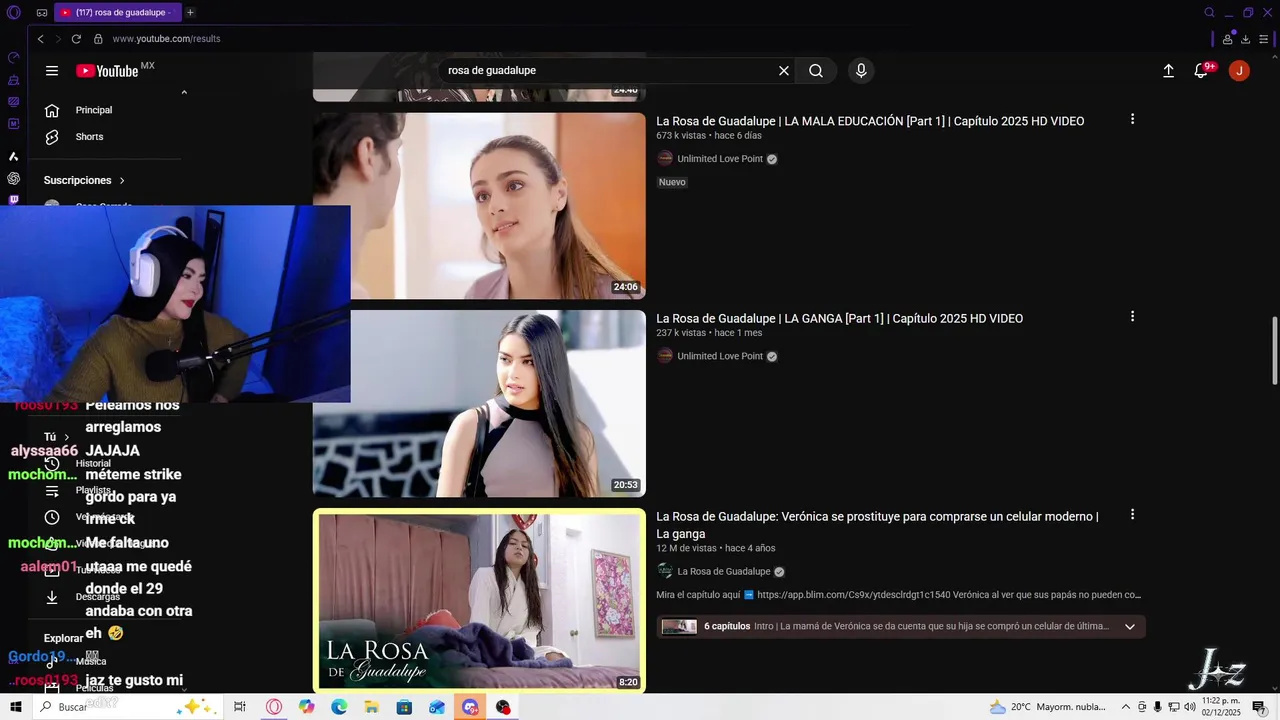The height and width of the screenshot is (720, 1280).
Task: Expand Suscripciones section chevron
Action: (x=122, y=181)
